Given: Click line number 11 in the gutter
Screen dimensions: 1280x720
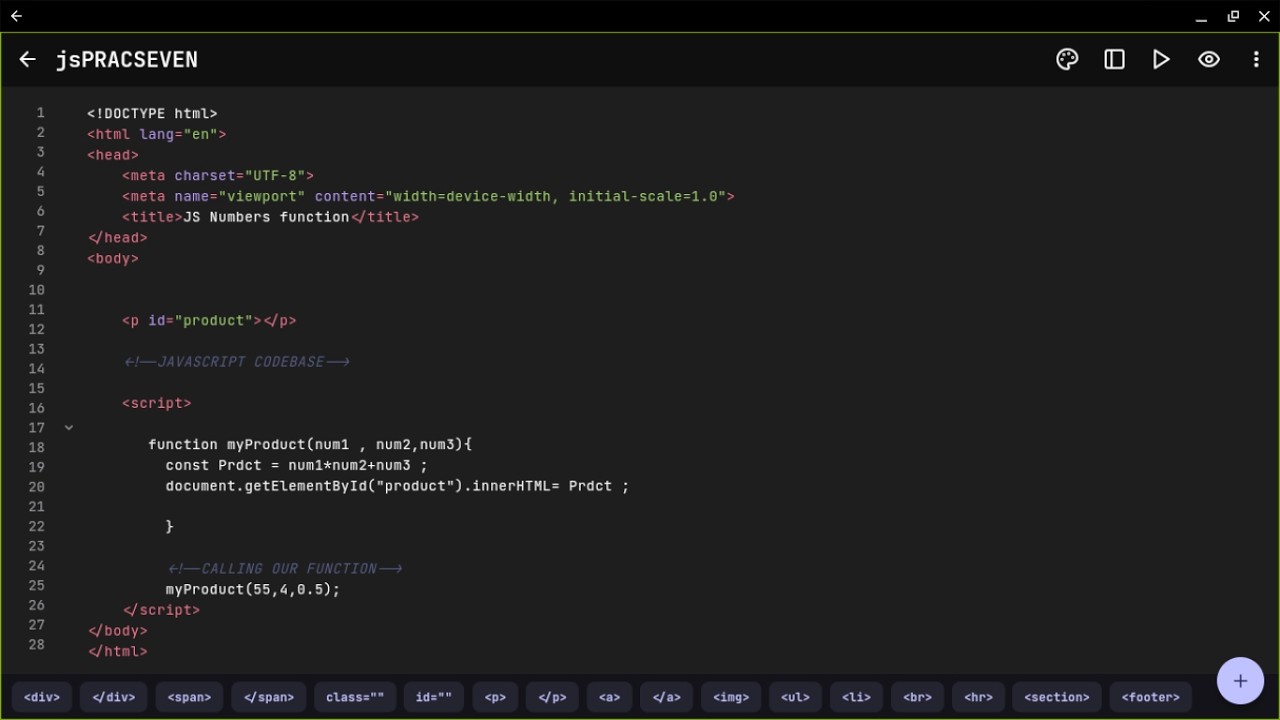Looking at the screenshot, I should [x=36, y=310].
